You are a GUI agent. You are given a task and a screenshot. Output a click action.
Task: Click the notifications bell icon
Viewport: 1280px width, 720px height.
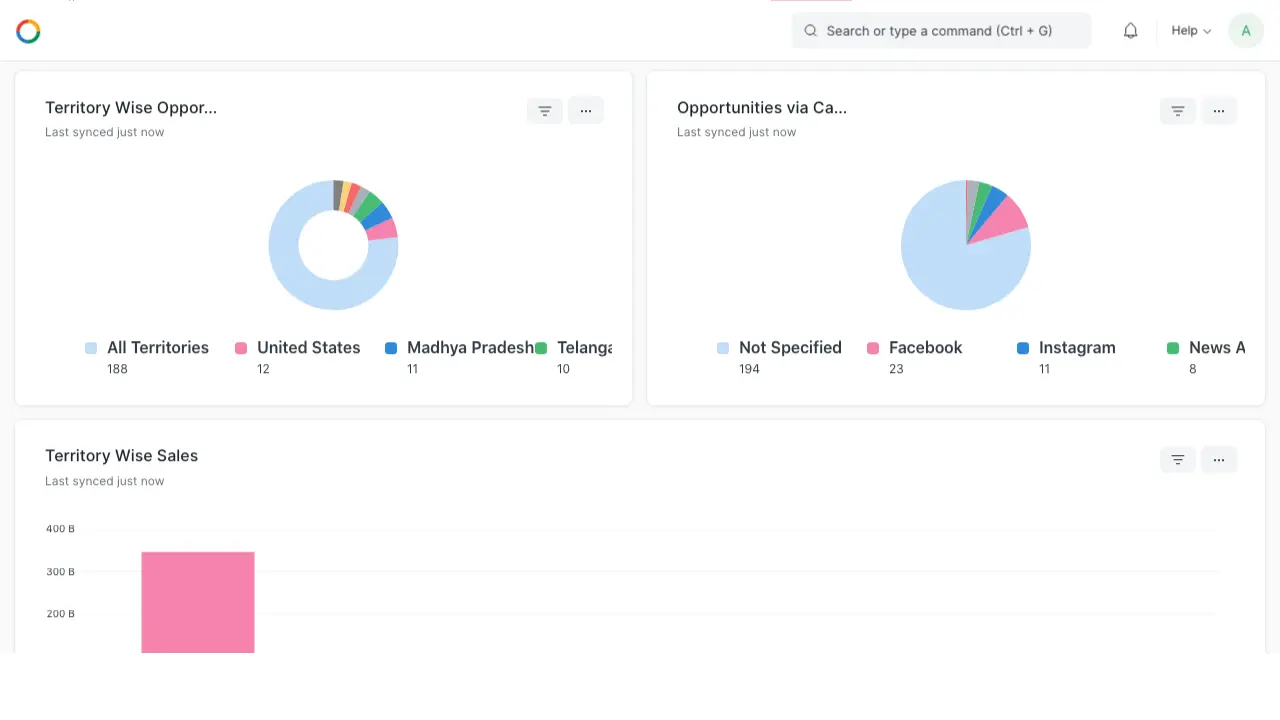point(1130,30)
